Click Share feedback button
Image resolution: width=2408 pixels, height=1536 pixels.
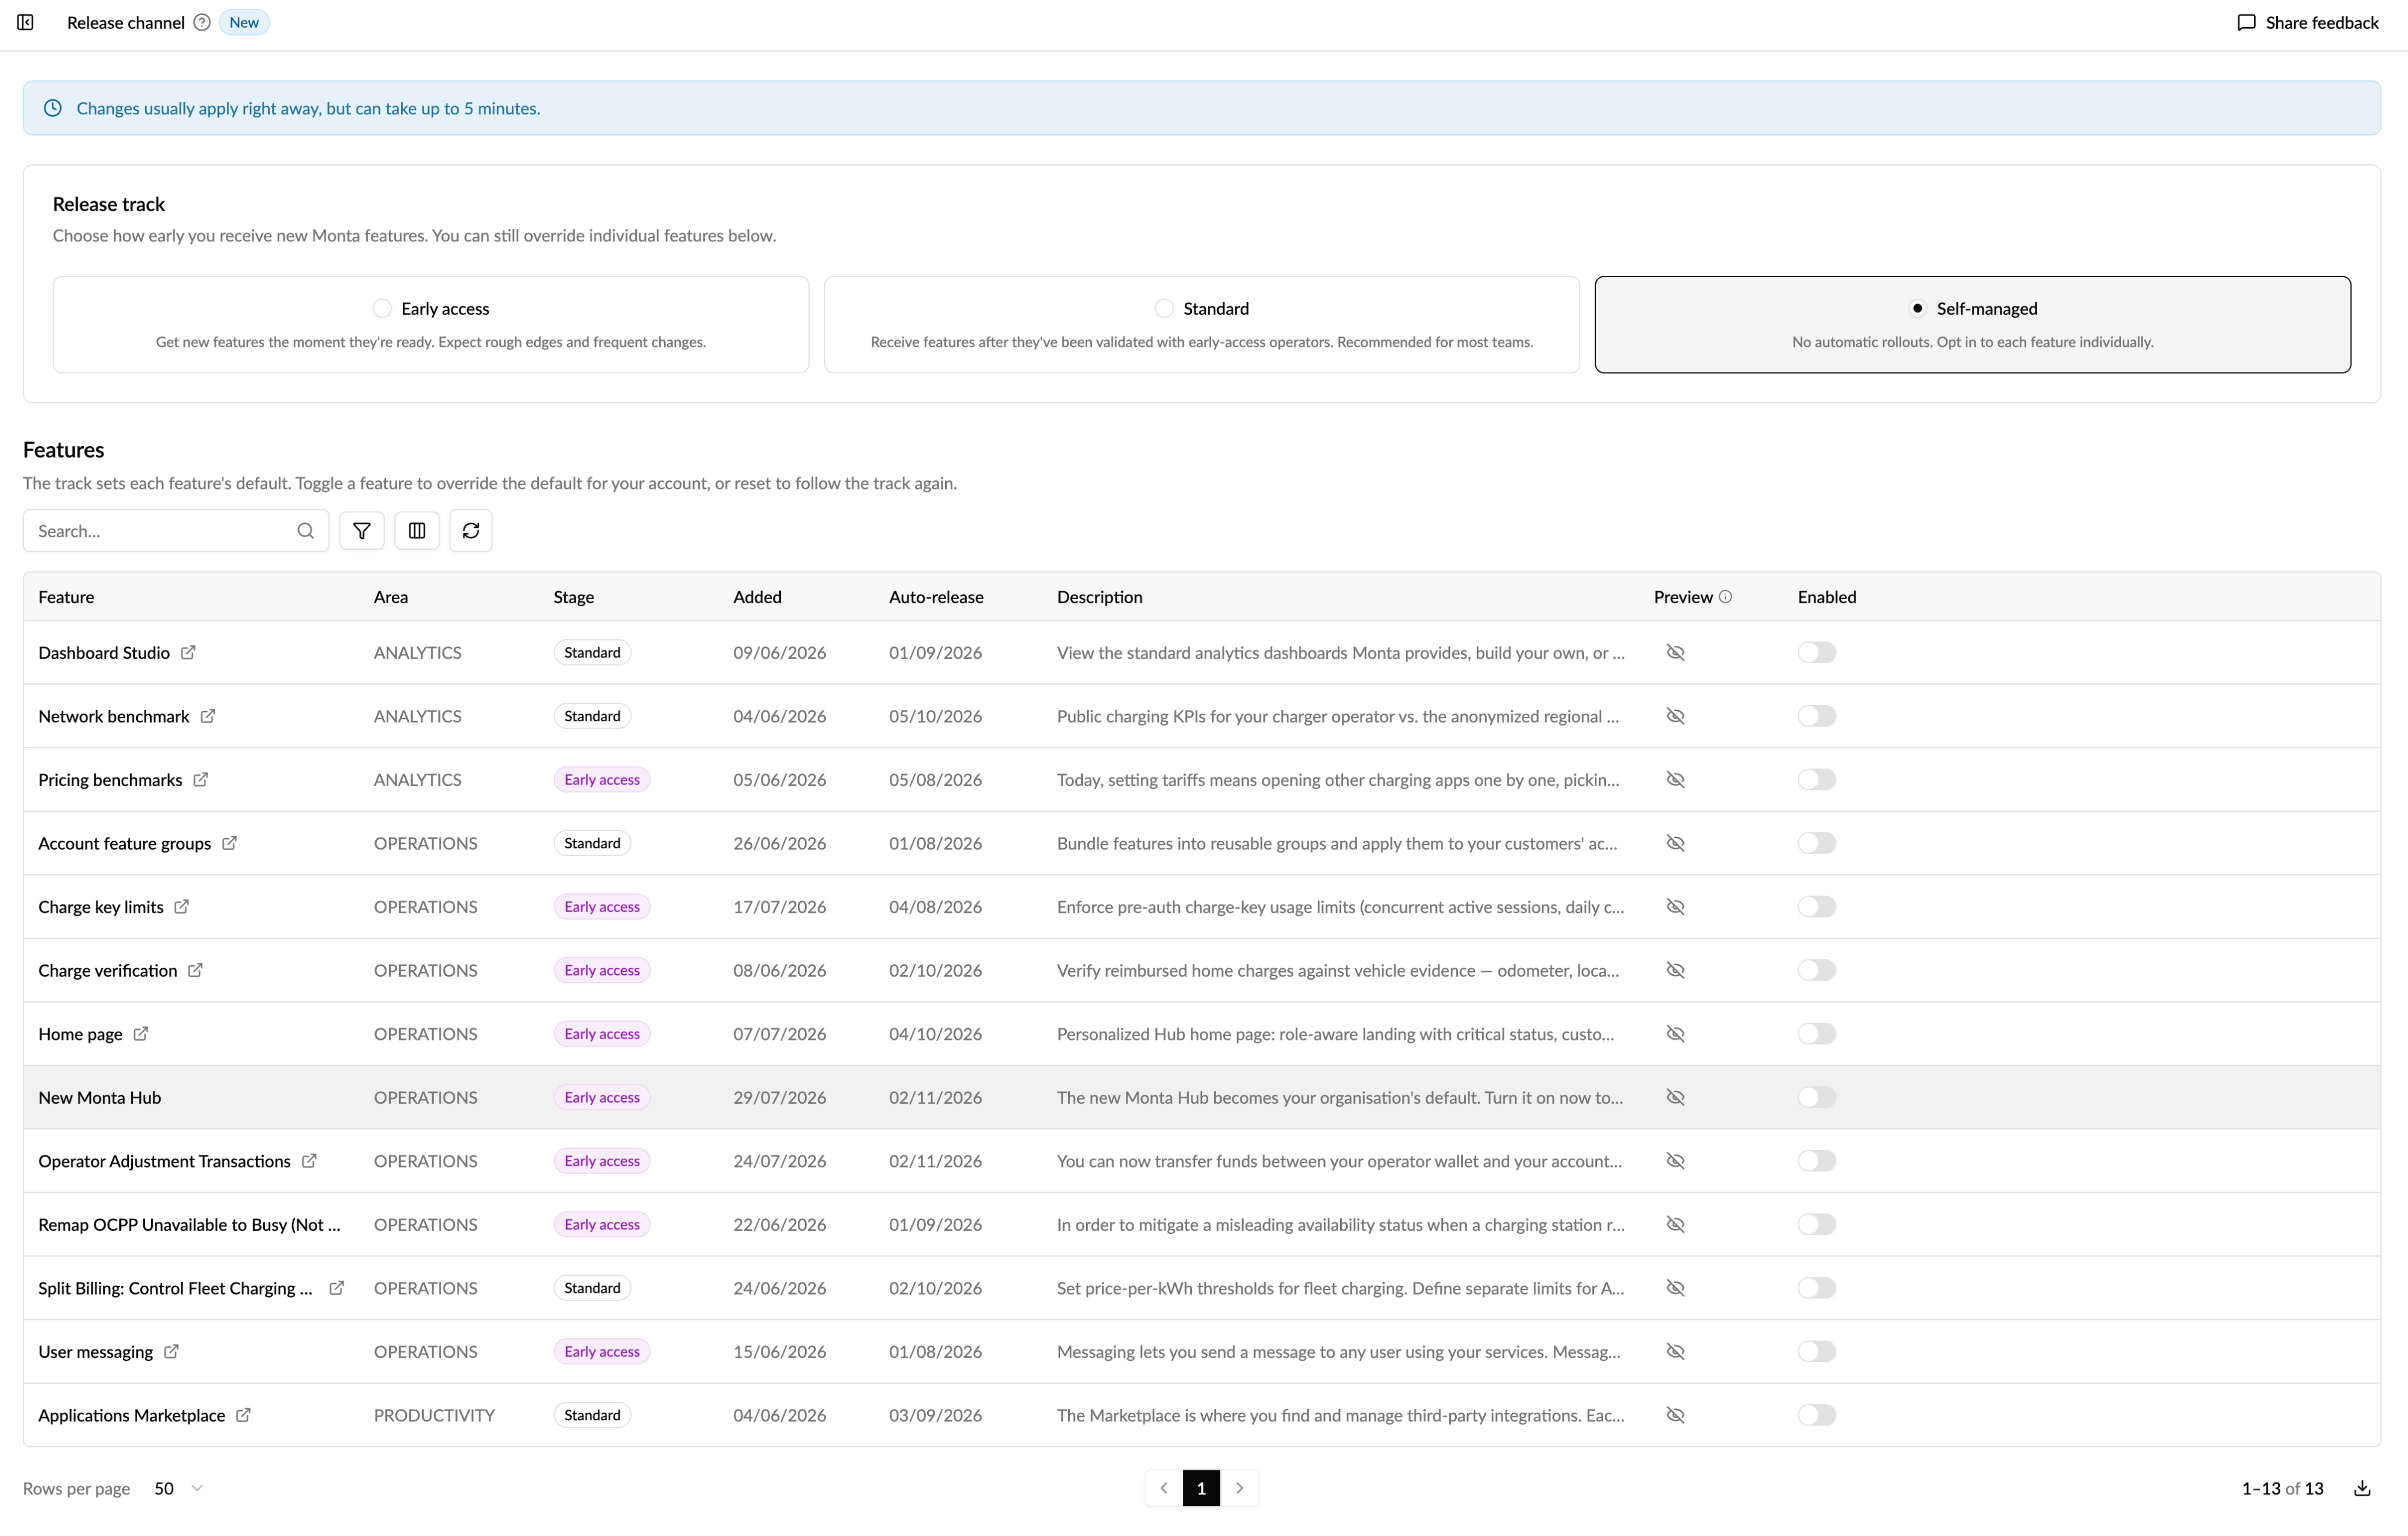point(2308,22)
